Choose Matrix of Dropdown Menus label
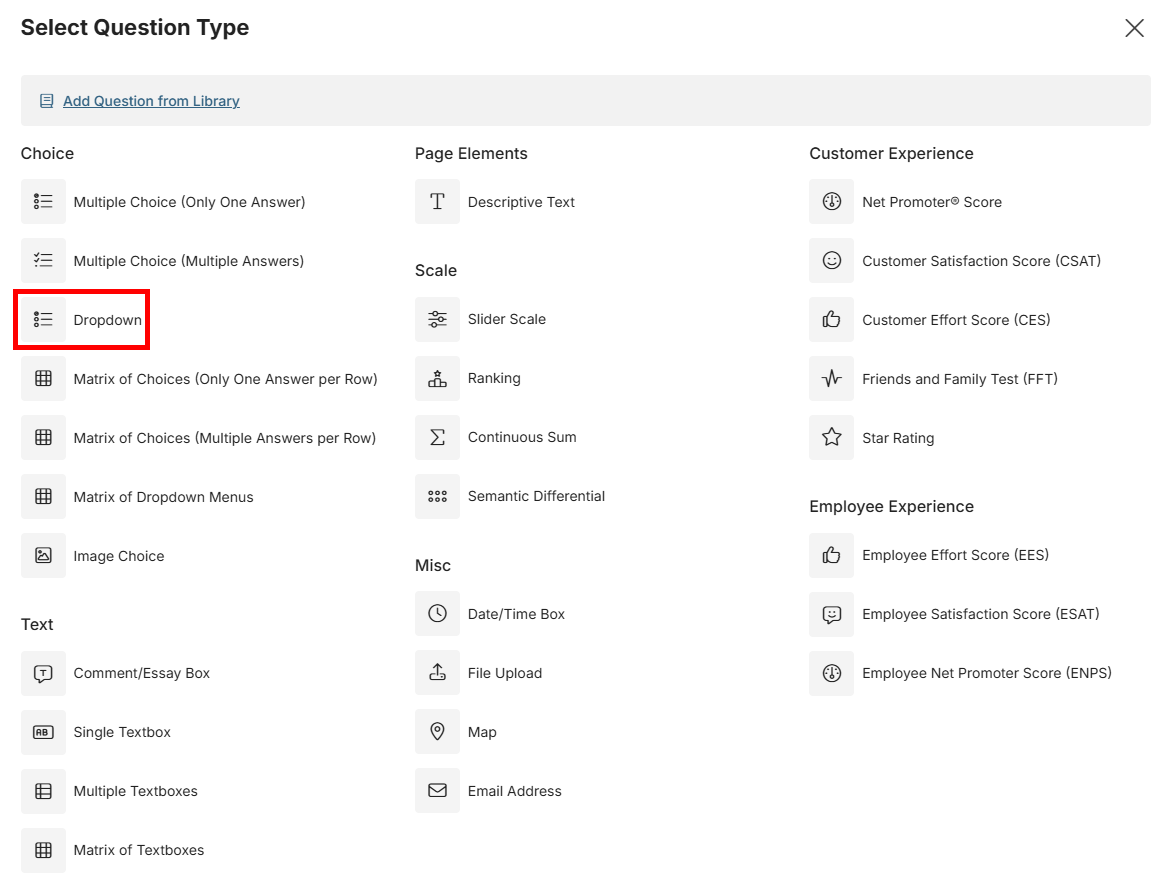The height and width of the screenshot is (896, 1156). click(164, 497)
